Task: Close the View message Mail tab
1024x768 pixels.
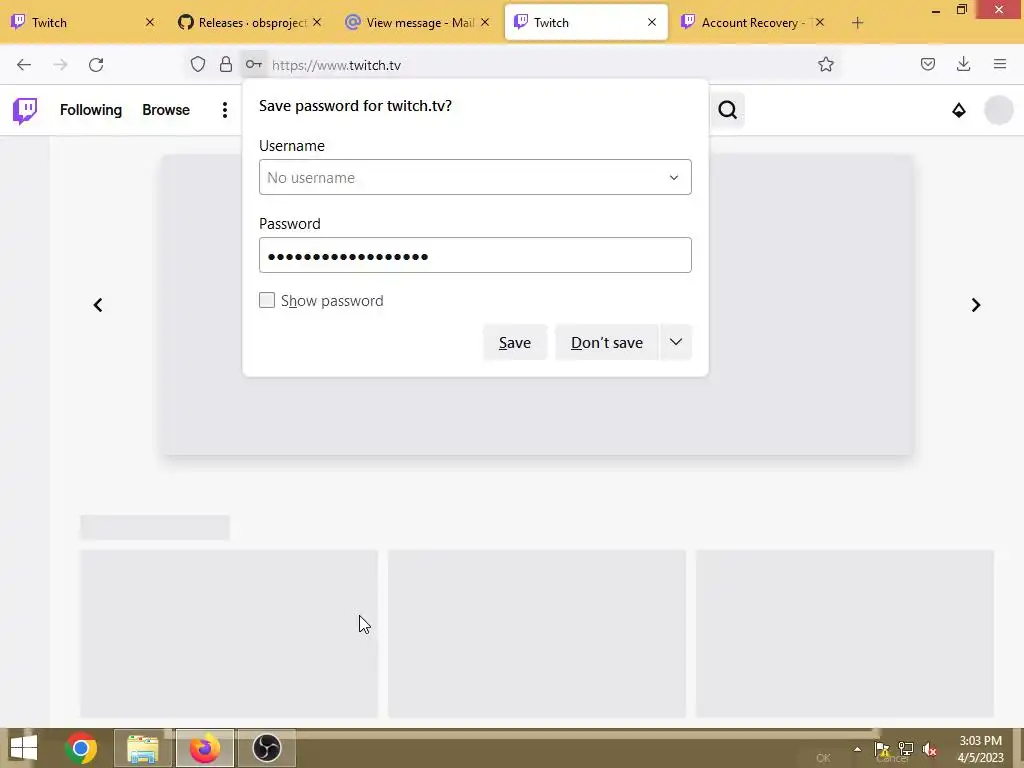Action: pos(485,23)
